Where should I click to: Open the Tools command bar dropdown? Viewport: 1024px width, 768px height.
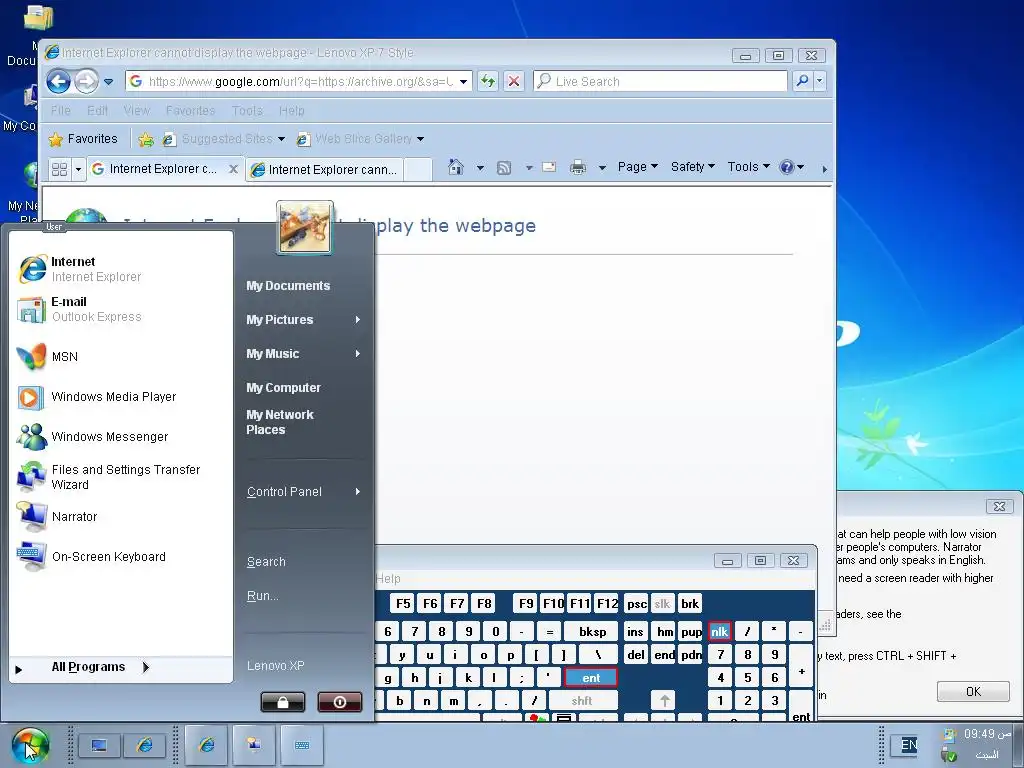(x=748, y=167)
